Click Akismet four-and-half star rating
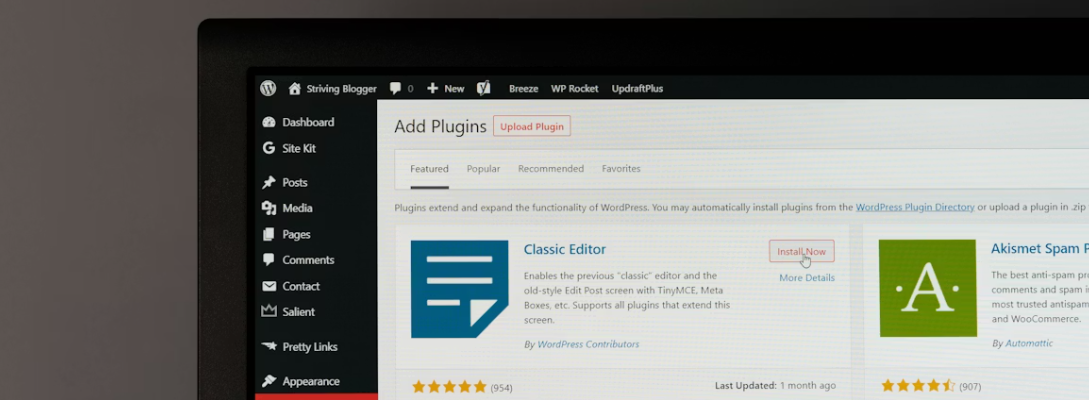This screenshot has width=1089, height=400. pos(918,385)
